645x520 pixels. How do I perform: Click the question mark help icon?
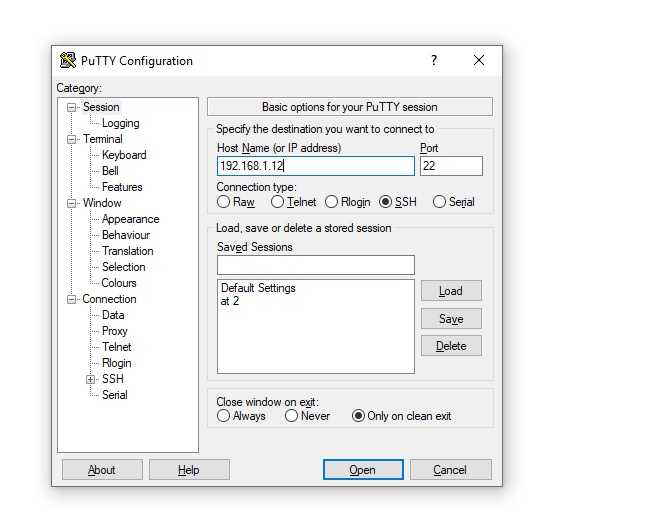(434, 60)
